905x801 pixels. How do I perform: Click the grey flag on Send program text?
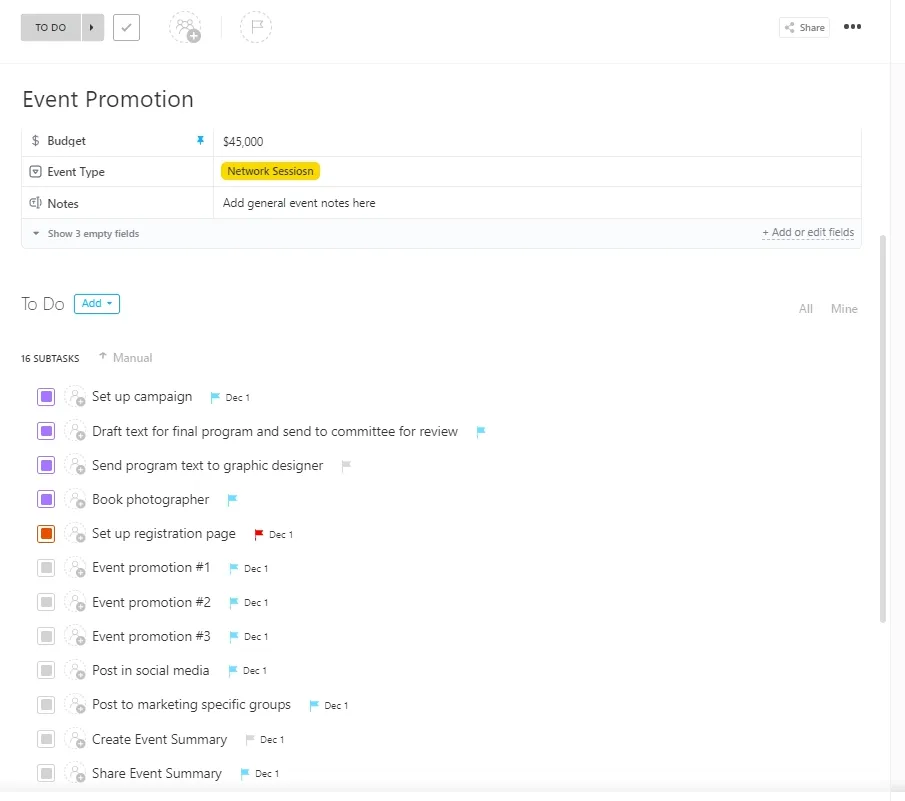point(346,465)
